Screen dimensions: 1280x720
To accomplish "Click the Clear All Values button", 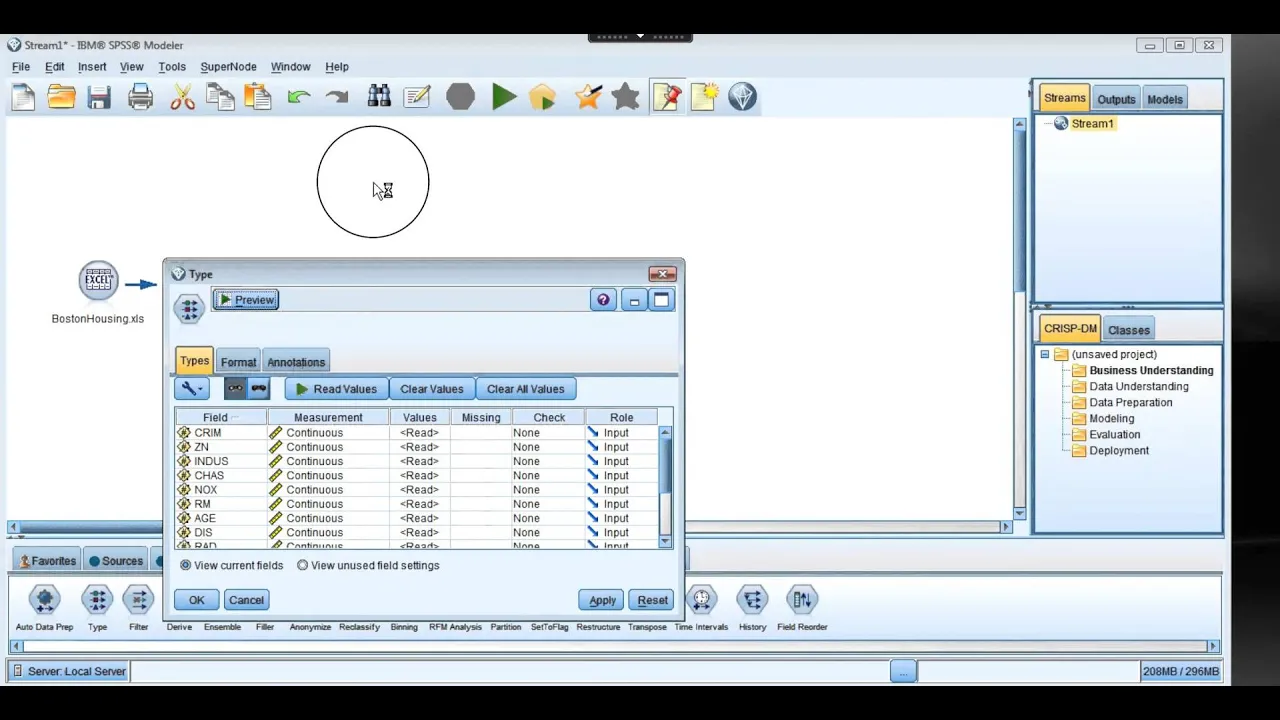I will coord(526,389).
